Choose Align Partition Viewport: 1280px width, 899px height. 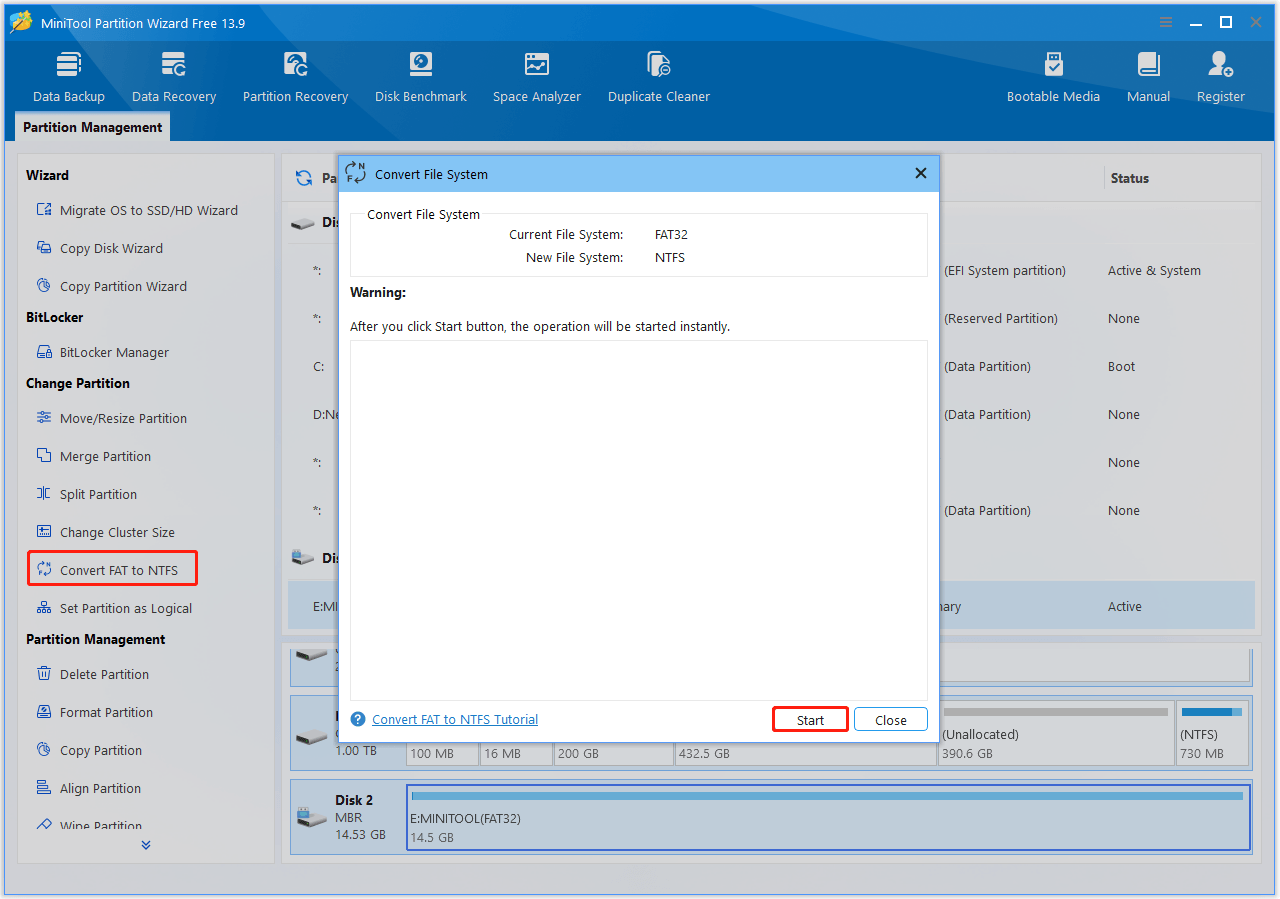coord(88,788)
